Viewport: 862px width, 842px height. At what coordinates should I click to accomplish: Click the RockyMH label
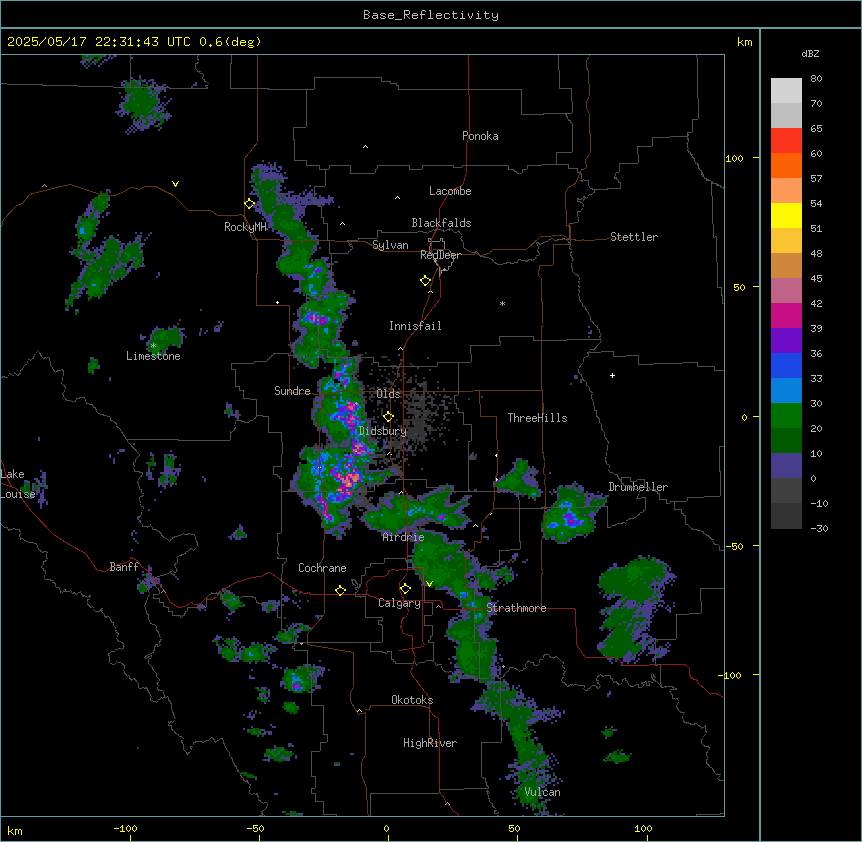pos(245,226)
